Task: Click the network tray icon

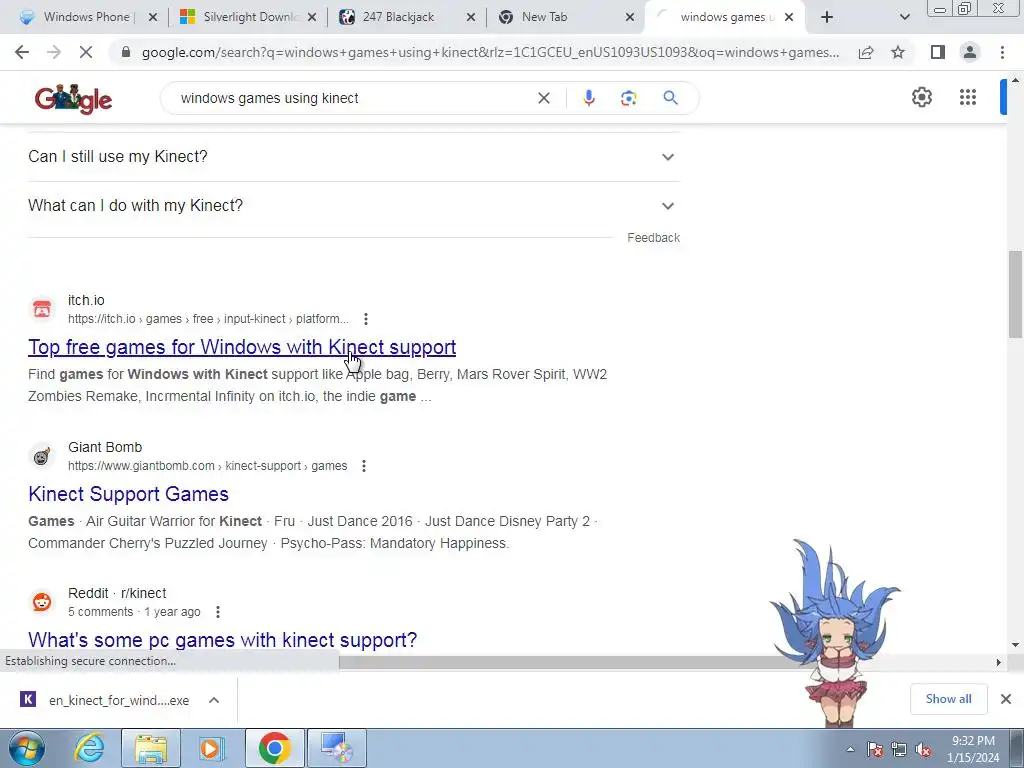Action: 899,750
